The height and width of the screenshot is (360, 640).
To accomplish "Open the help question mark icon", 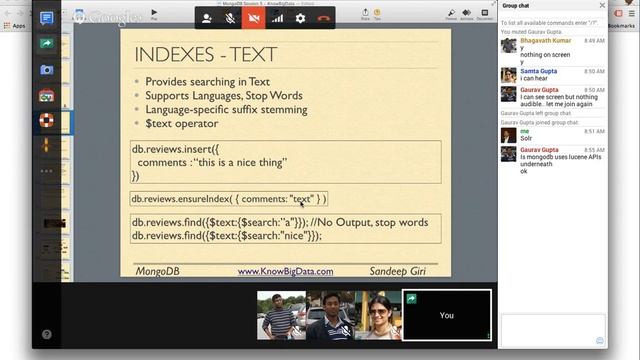I will (47, 334).
